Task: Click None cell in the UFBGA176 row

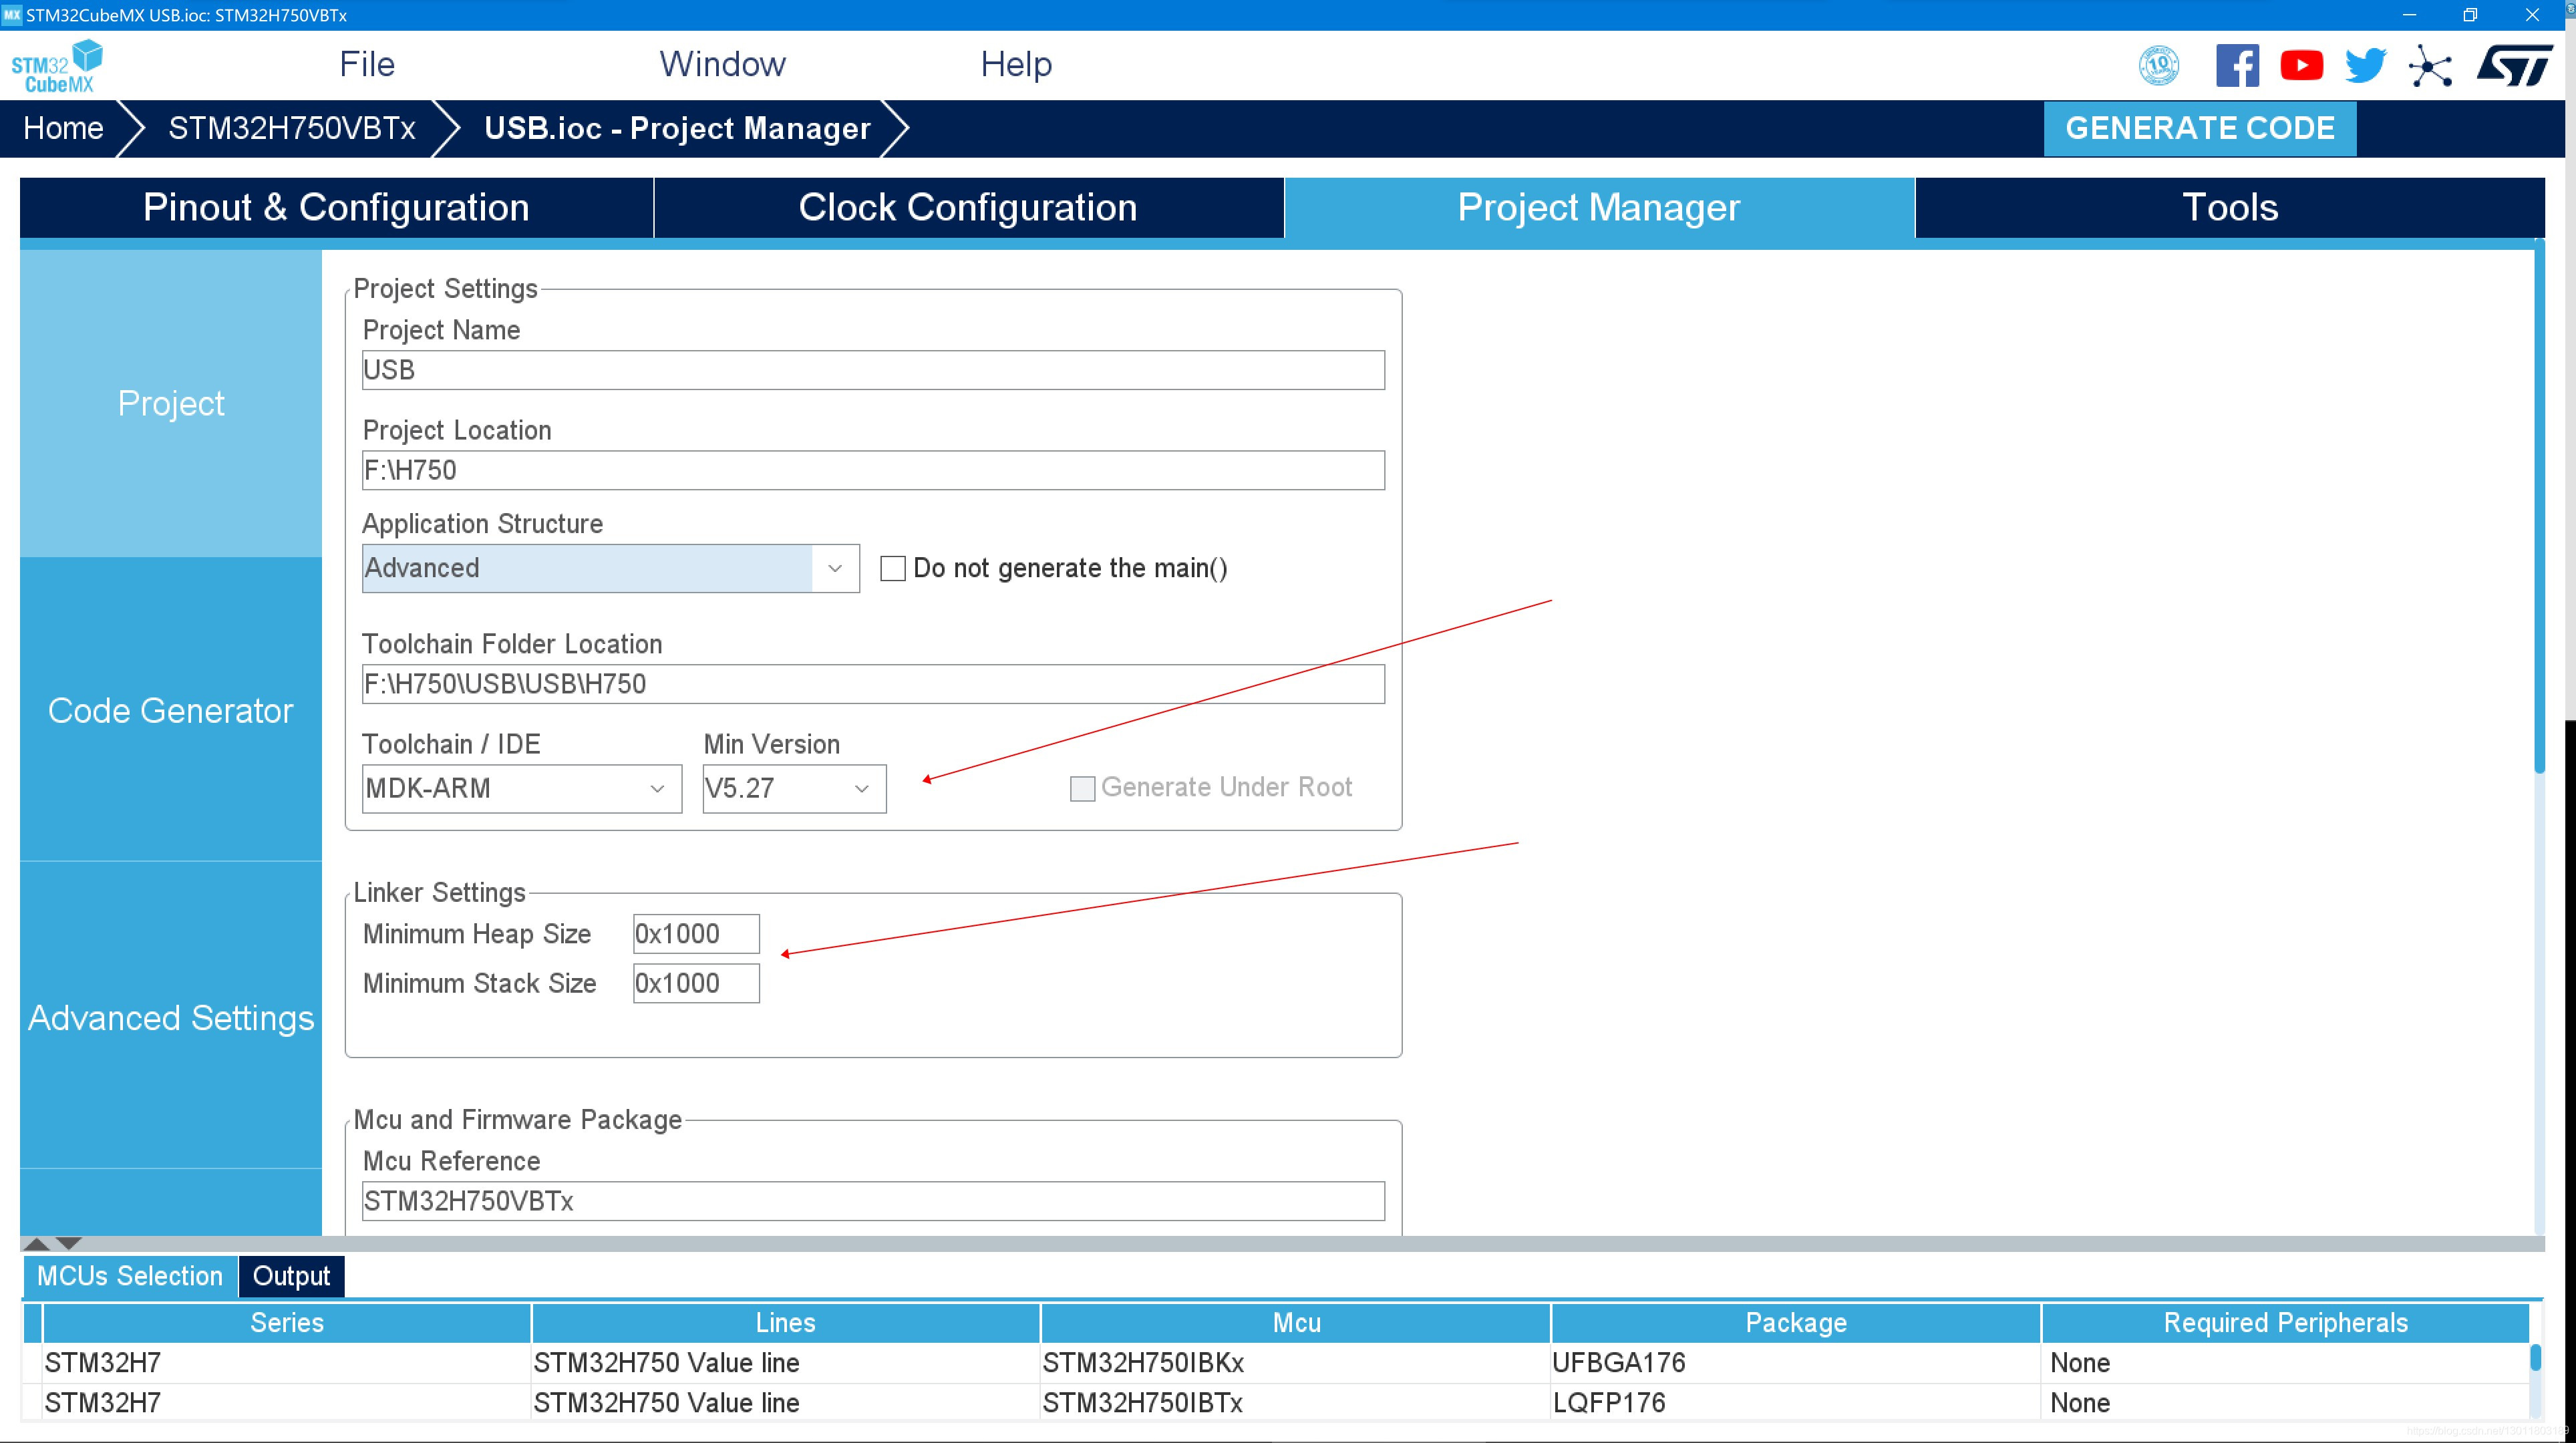Action: (x=2285, y=1363)
